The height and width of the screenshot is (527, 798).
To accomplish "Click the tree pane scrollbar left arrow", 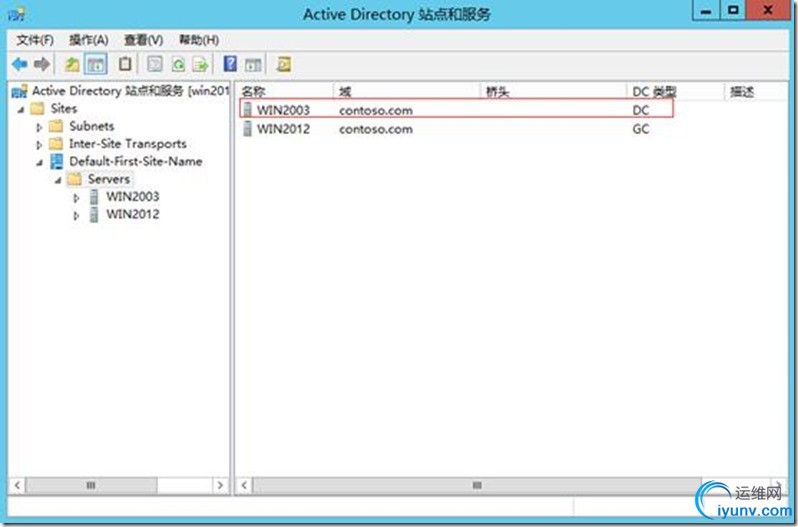I will point(17,485).
